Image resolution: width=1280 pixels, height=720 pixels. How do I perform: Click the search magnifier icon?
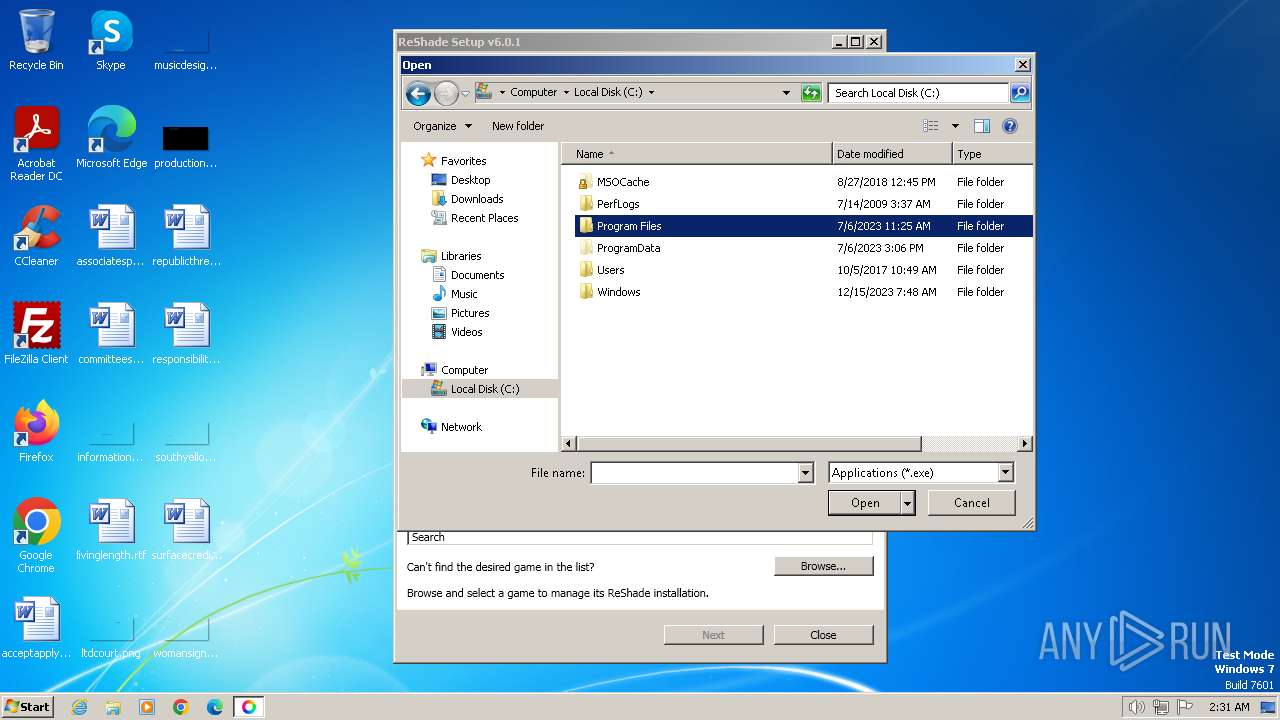1019,93
